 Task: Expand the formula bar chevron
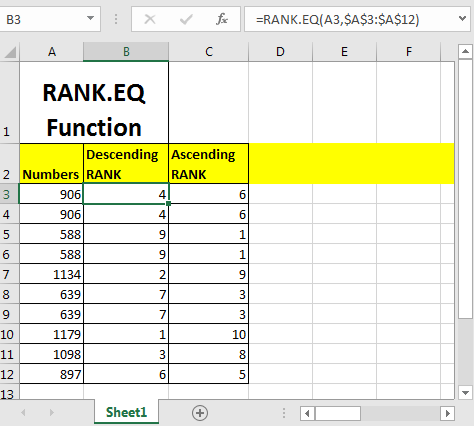pos(462,18)
